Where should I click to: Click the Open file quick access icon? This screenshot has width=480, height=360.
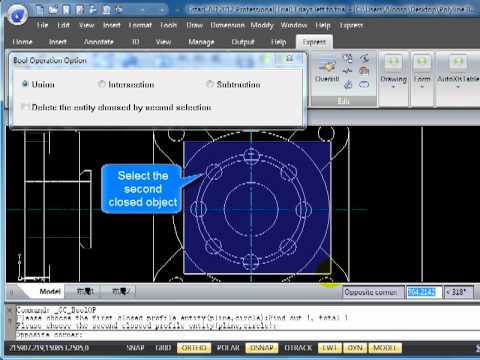[x=53, y=10]
